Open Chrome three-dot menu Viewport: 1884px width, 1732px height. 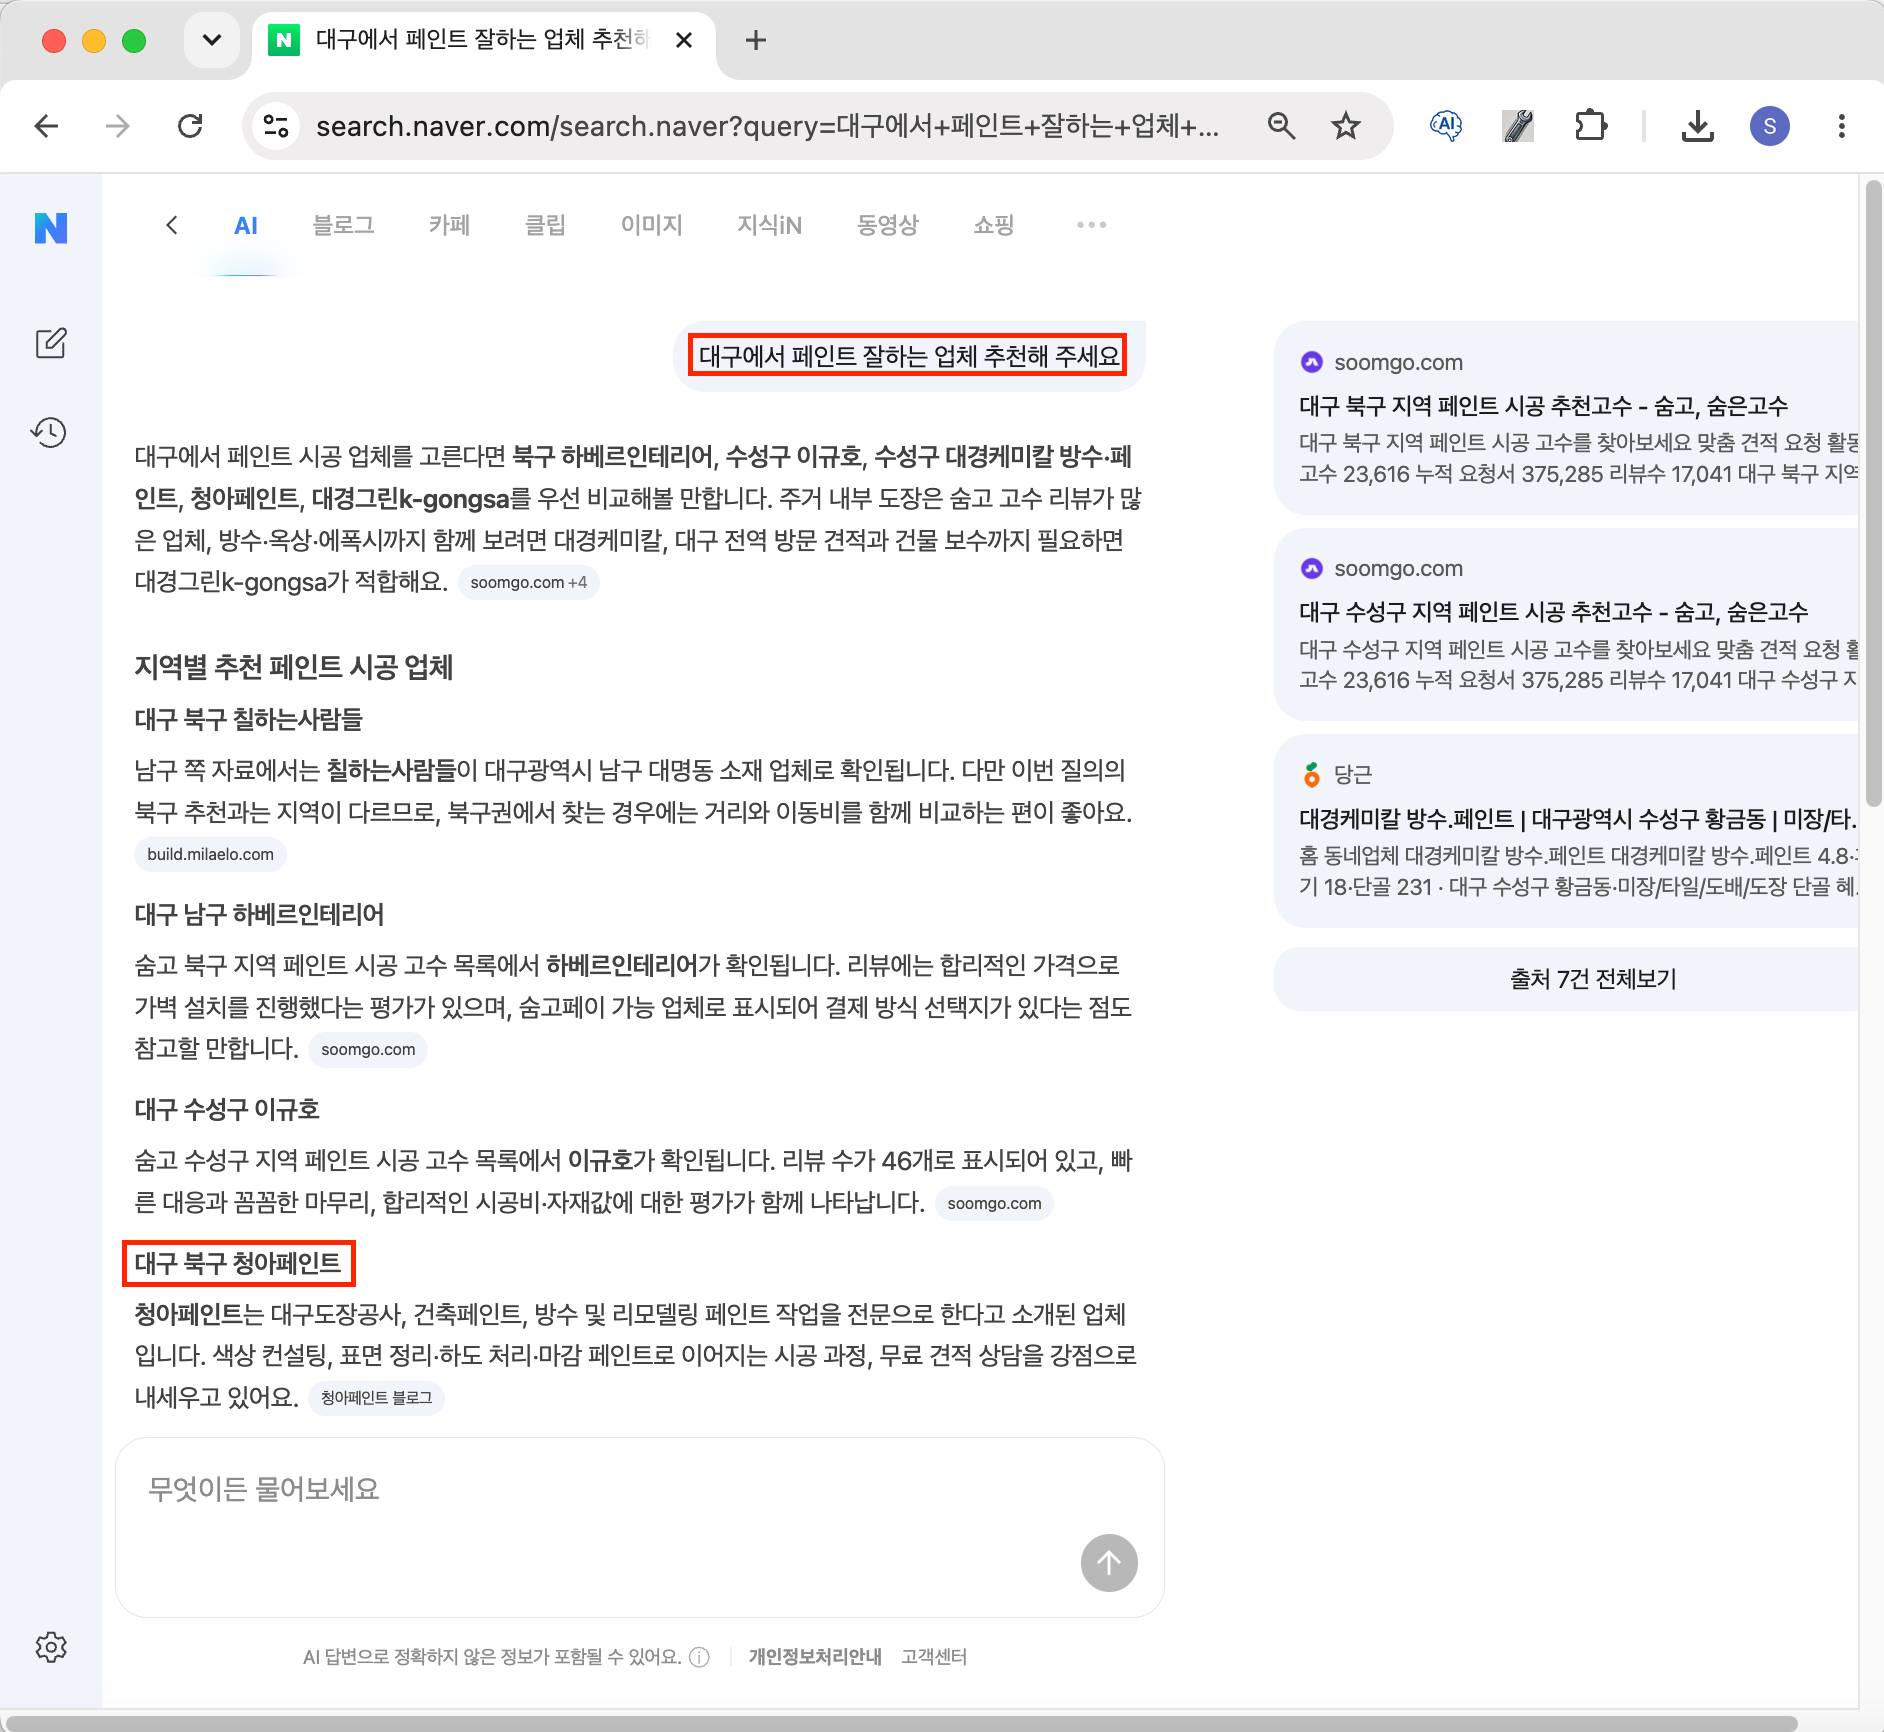[1842, 126]
